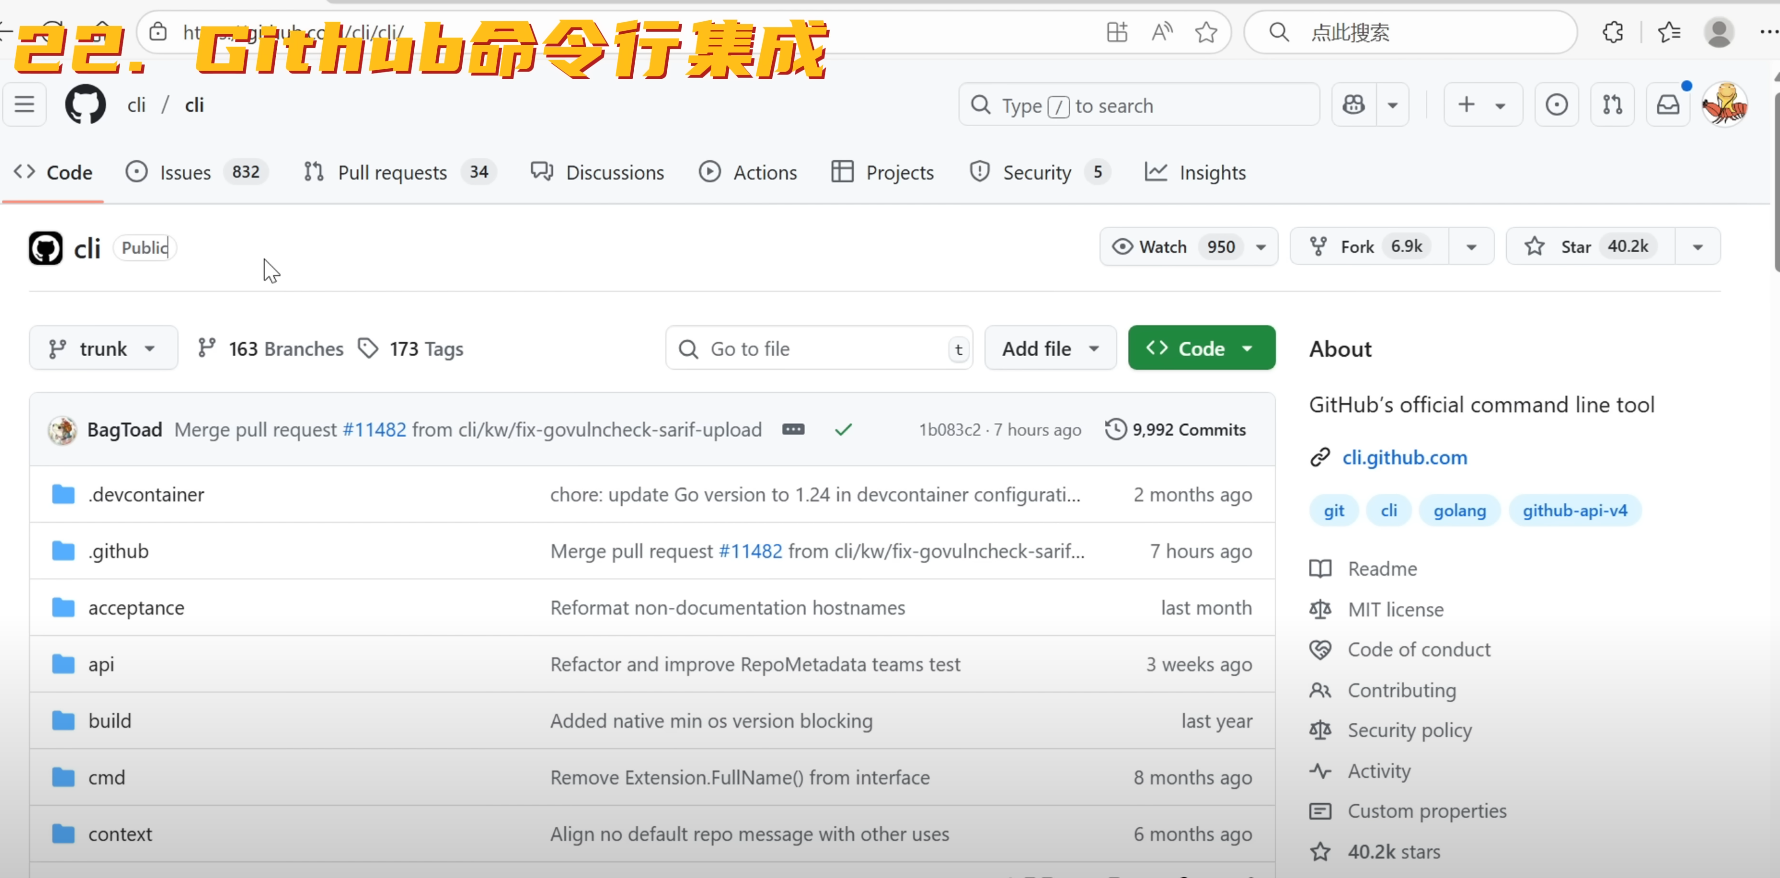This screenshot has height=878, width=1780.
Task: Open the cmd folder
Action: 107,777
